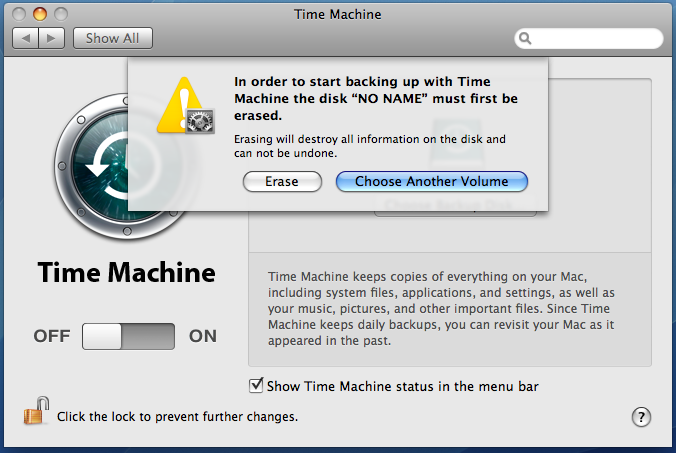Click the "Erasing will destroy all information" text
676x453 pixels.
click(x=370, y=146)
